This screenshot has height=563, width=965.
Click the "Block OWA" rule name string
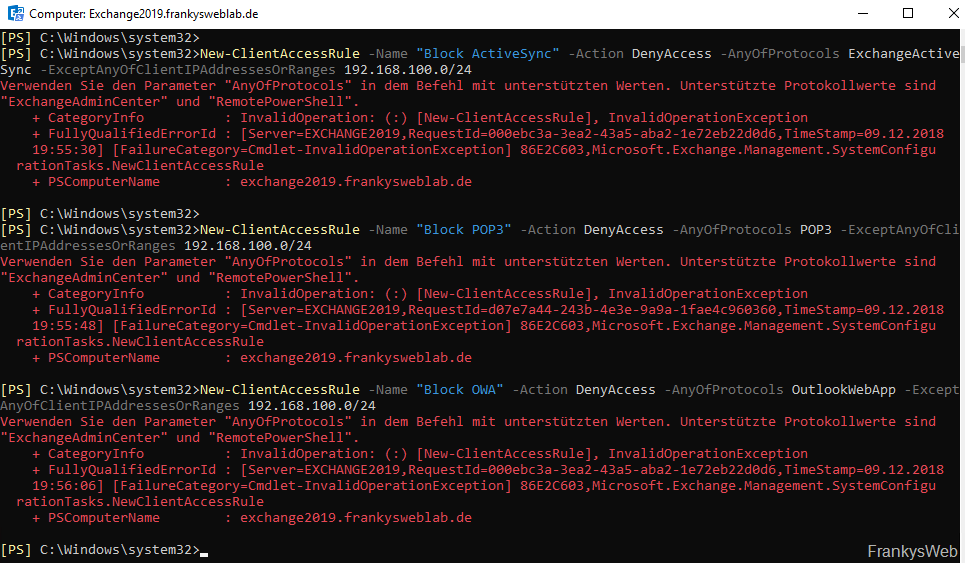pyautogui.click(x=460, y=390)
